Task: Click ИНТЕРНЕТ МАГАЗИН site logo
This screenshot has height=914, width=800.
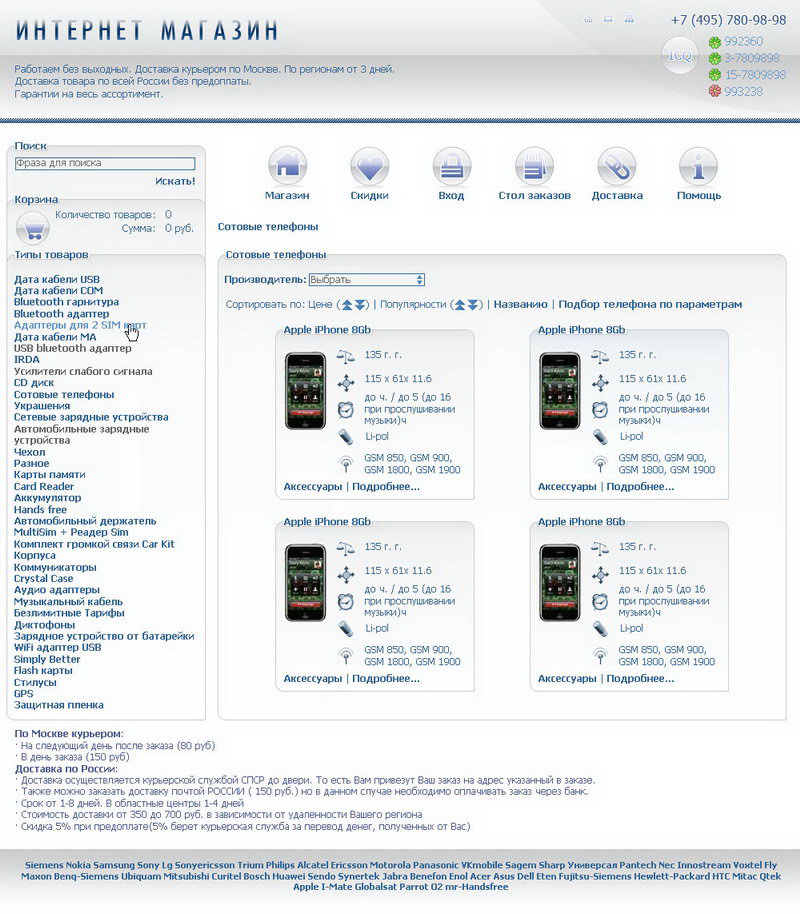Action: pyautogui.click(x=147, y=30)
